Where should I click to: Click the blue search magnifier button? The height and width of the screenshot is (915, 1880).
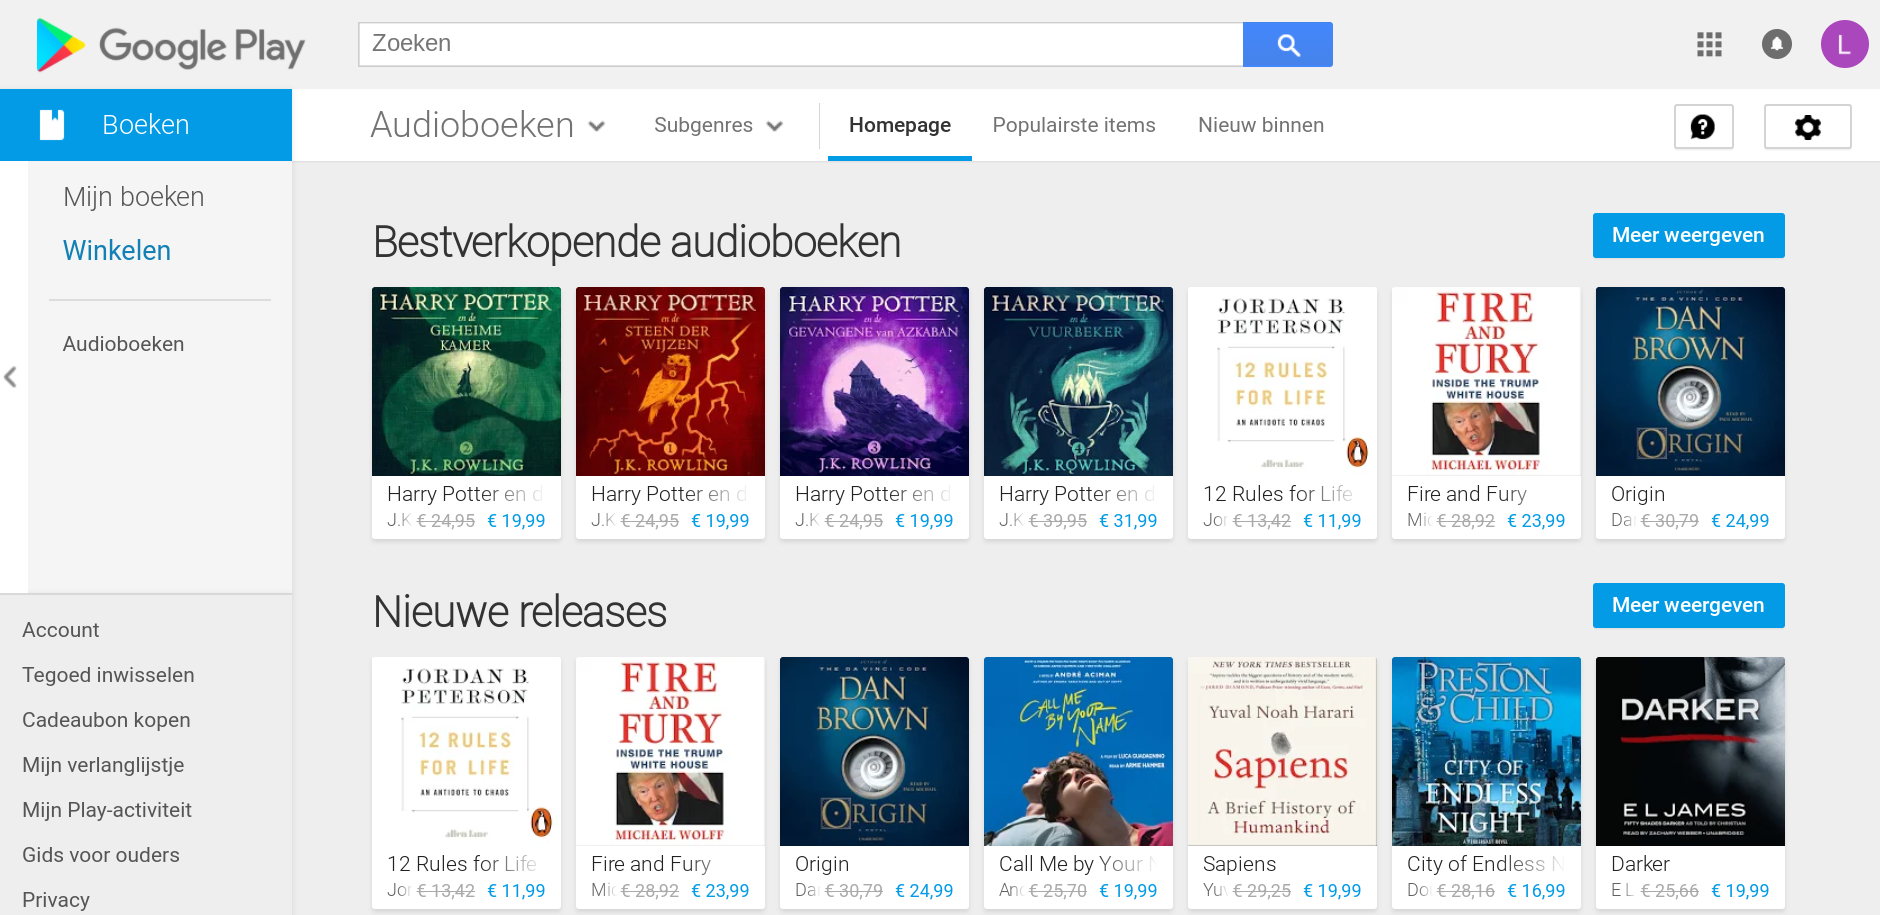click(1287, 45)
